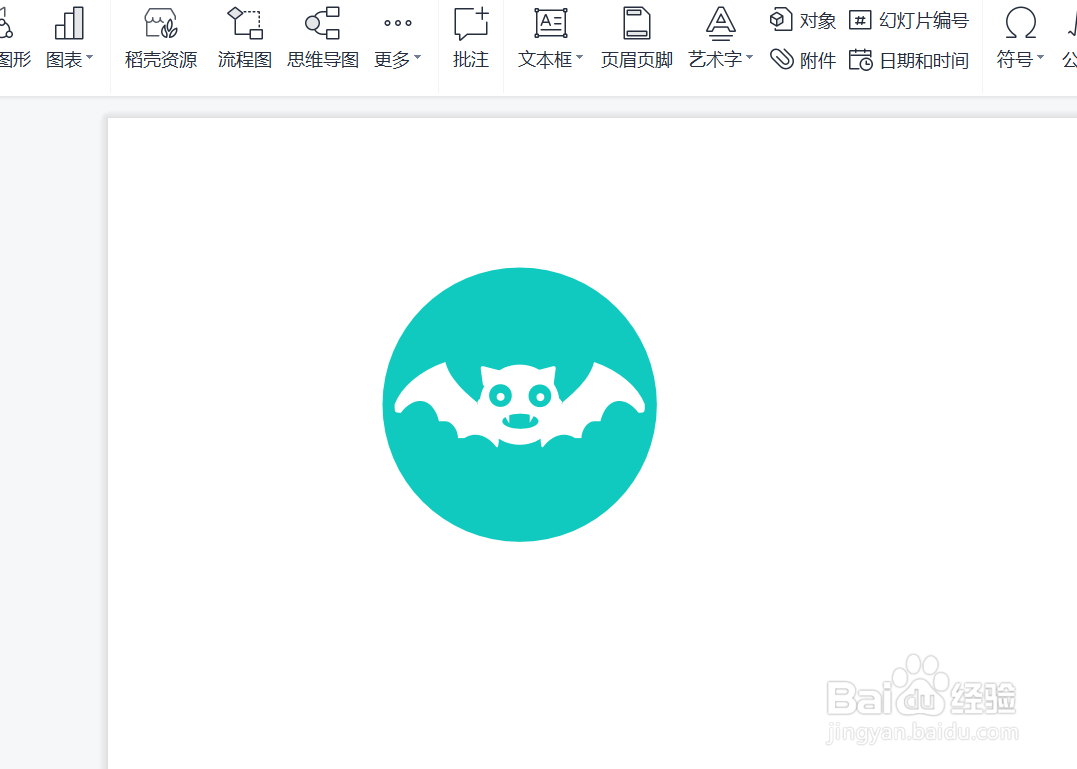Click the 思维导图 text label

[323, 60]
